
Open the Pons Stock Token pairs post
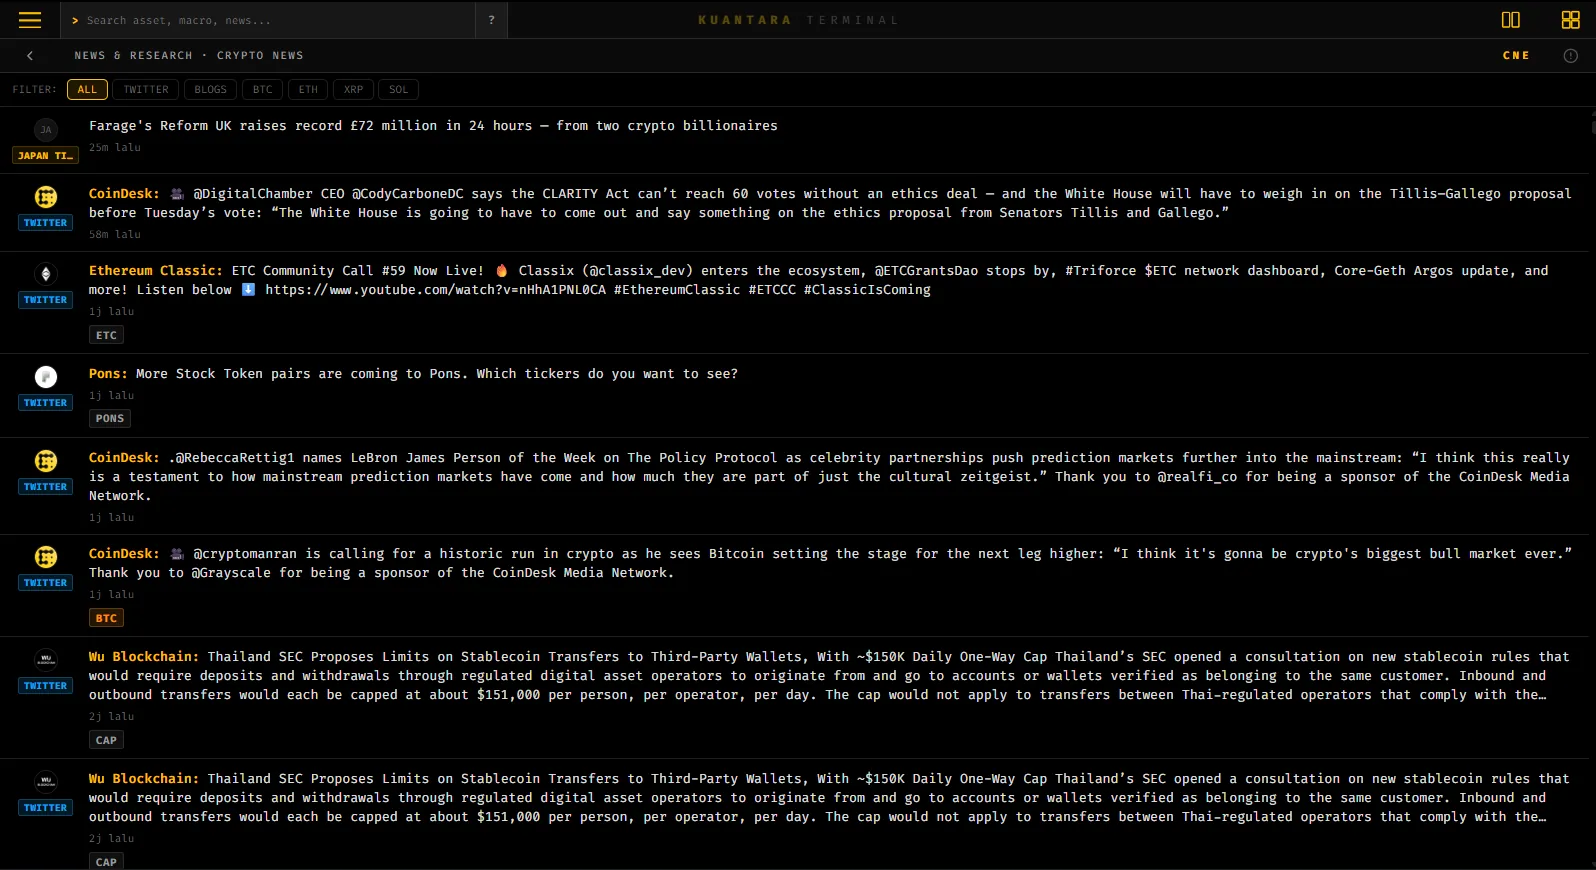point(437,374)
